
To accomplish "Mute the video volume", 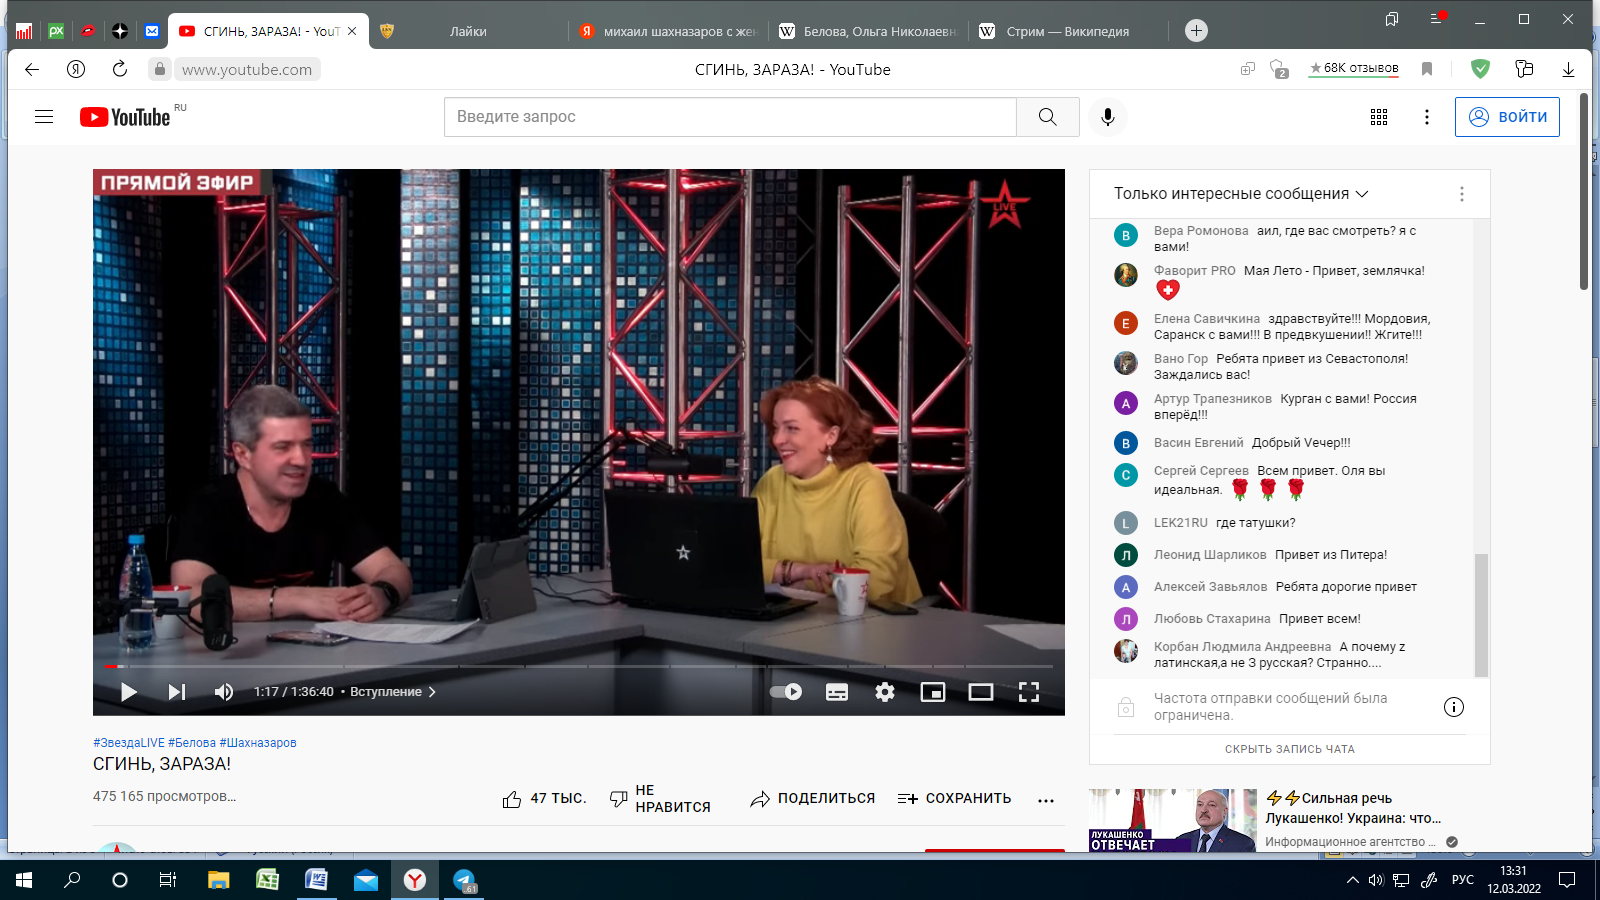I will coord(224,692).
